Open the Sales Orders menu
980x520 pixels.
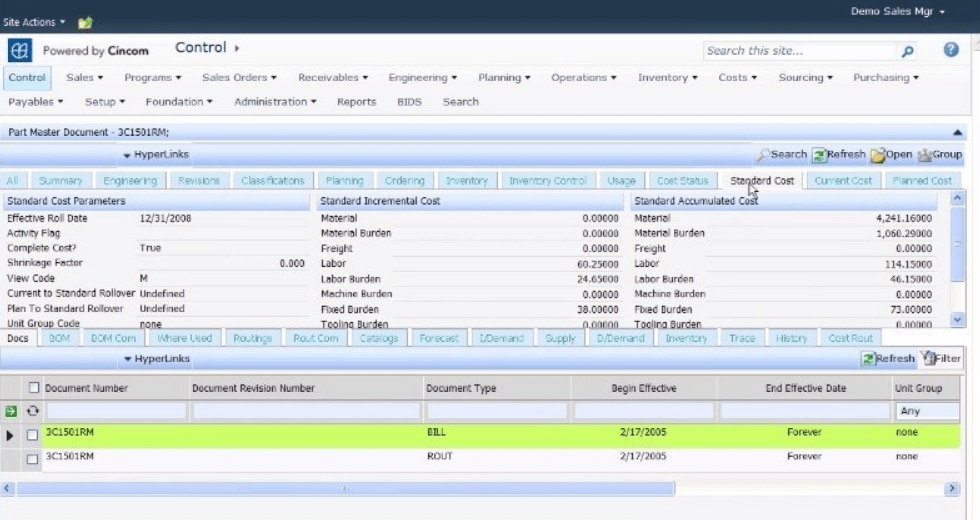pyautogui.click(x=239, y=78)
